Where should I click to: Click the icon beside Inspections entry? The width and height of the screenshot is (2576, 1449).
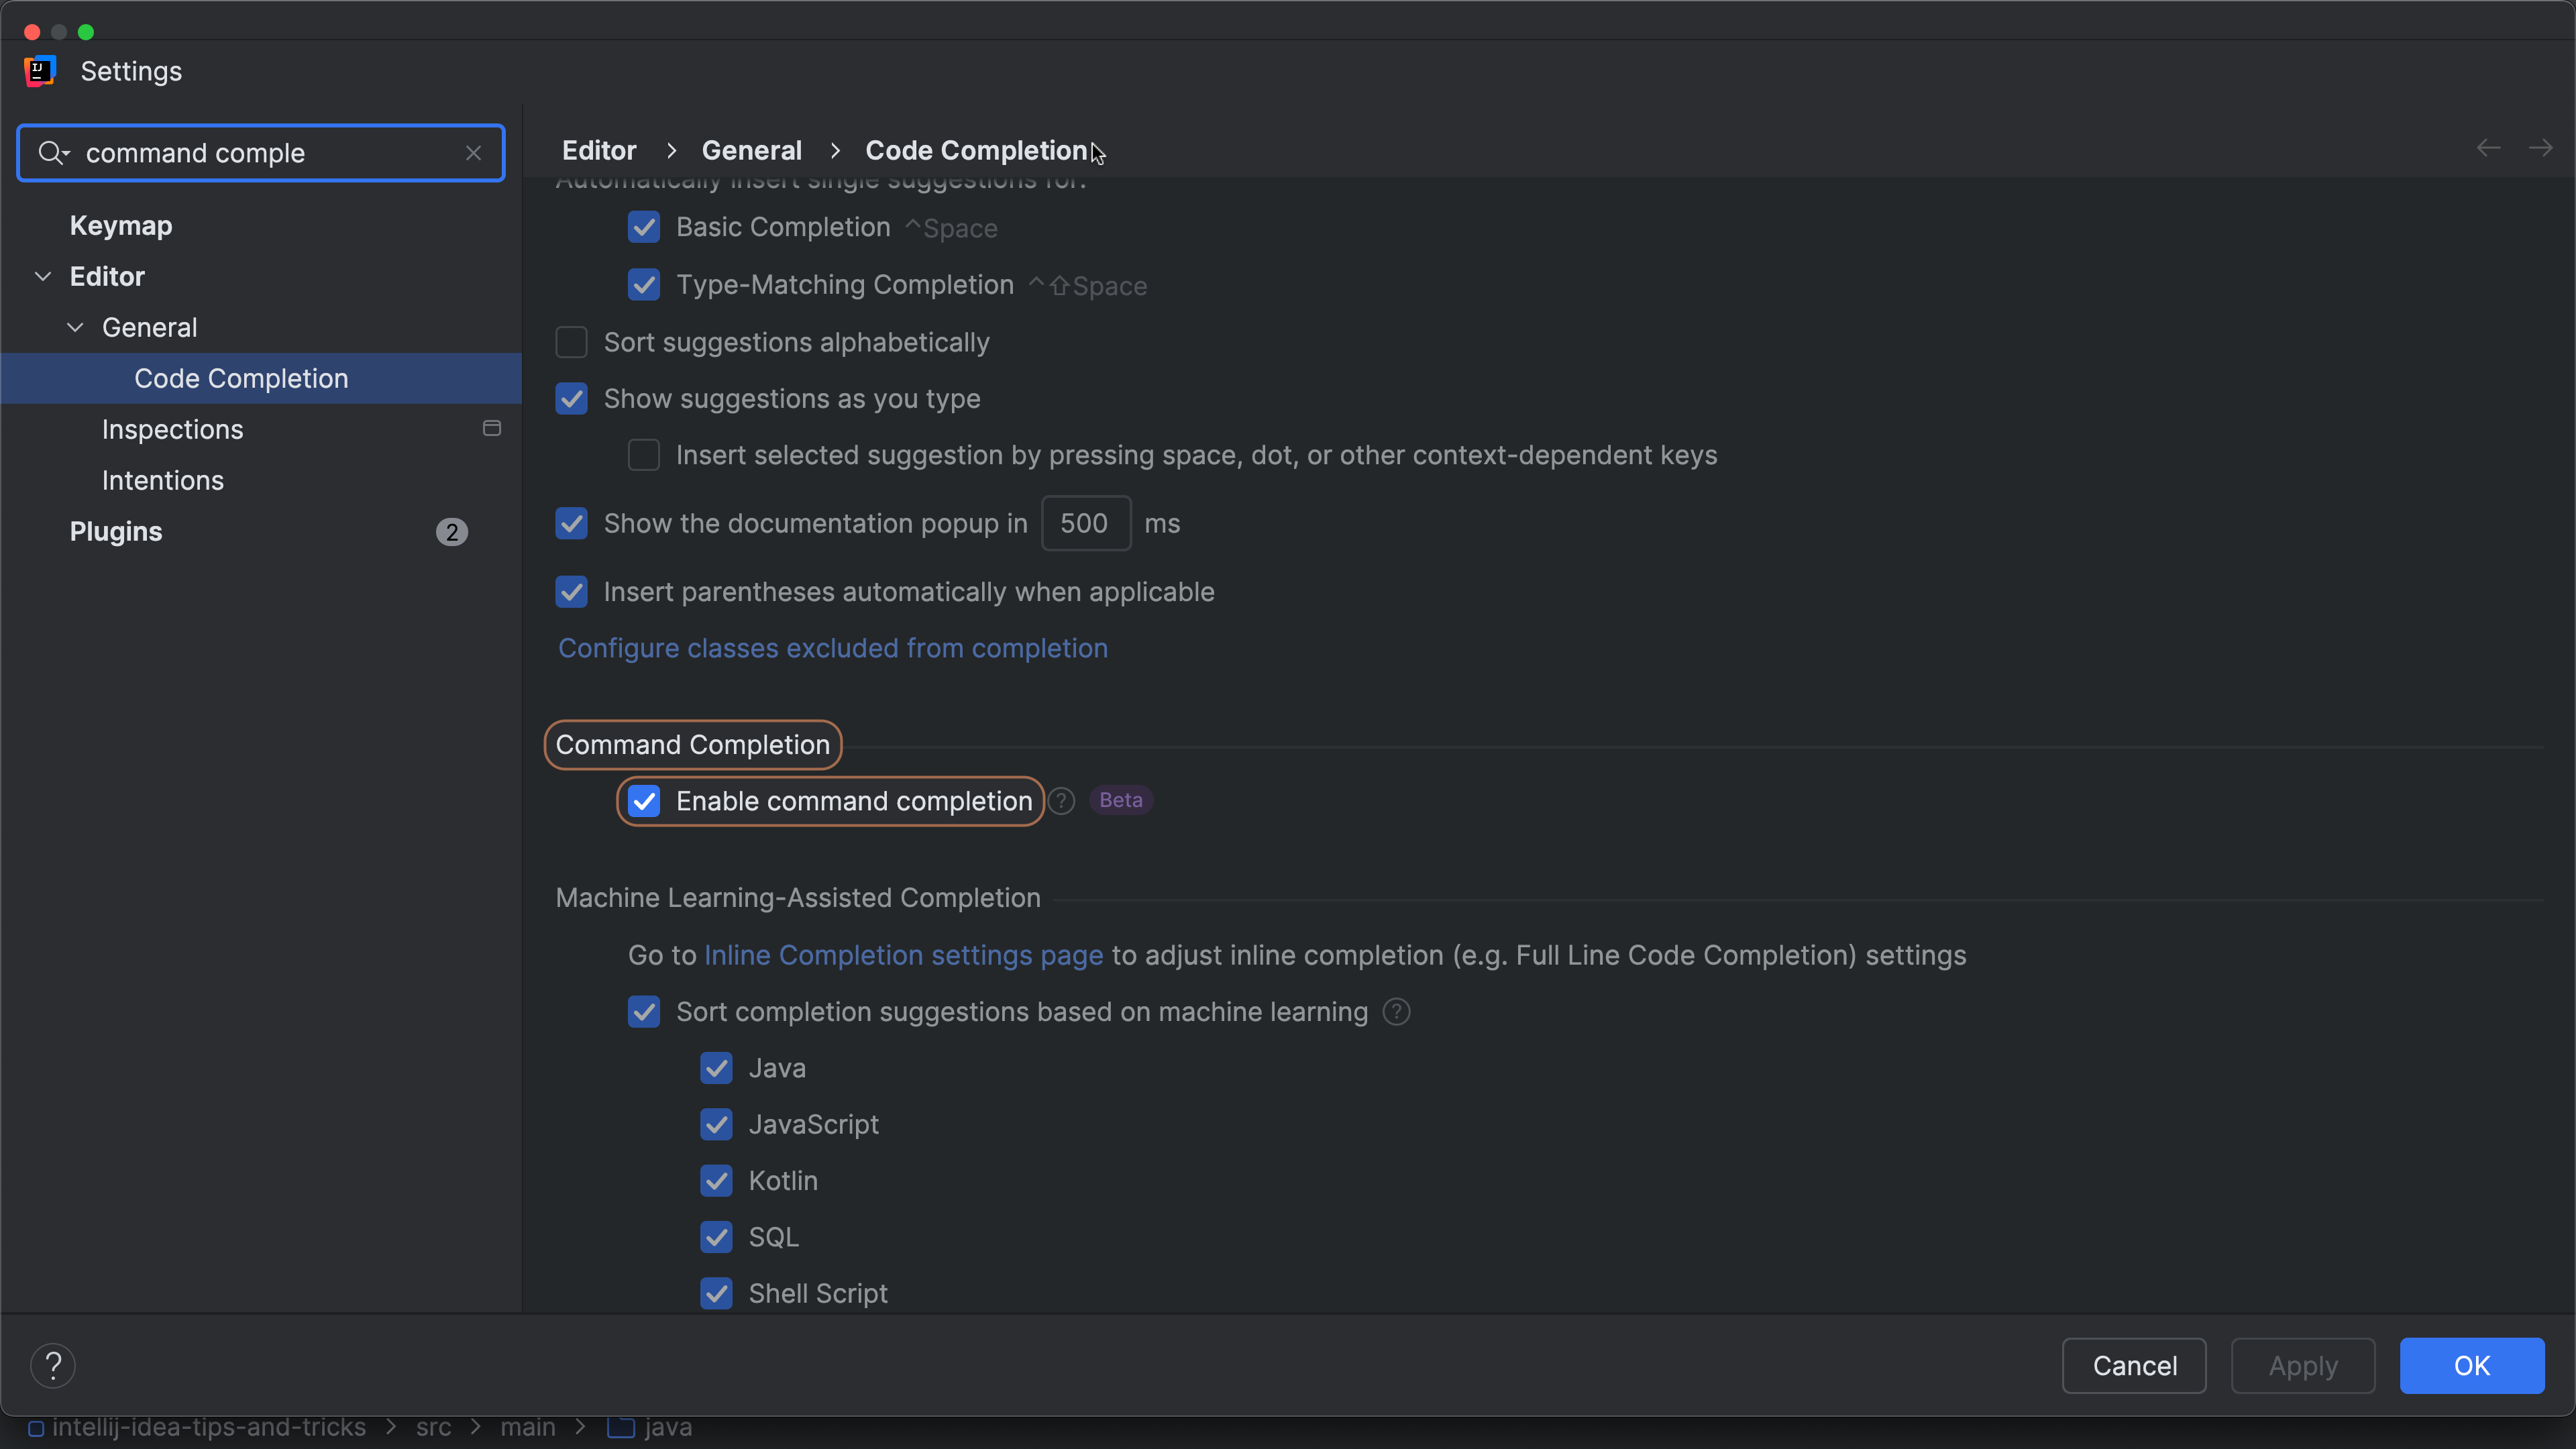pos(491,428)
